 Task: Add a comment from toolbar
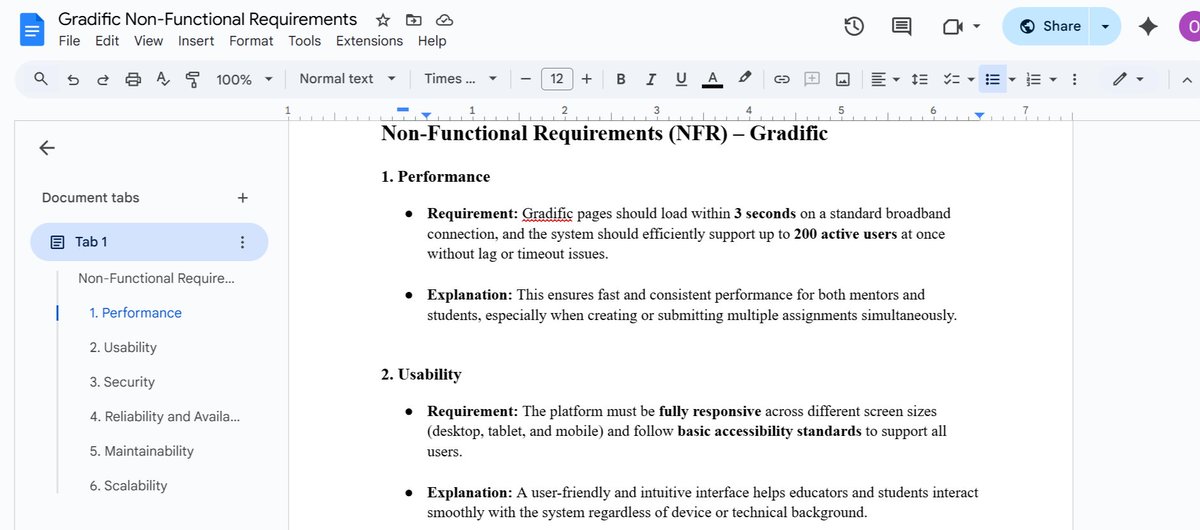[813, 79]
